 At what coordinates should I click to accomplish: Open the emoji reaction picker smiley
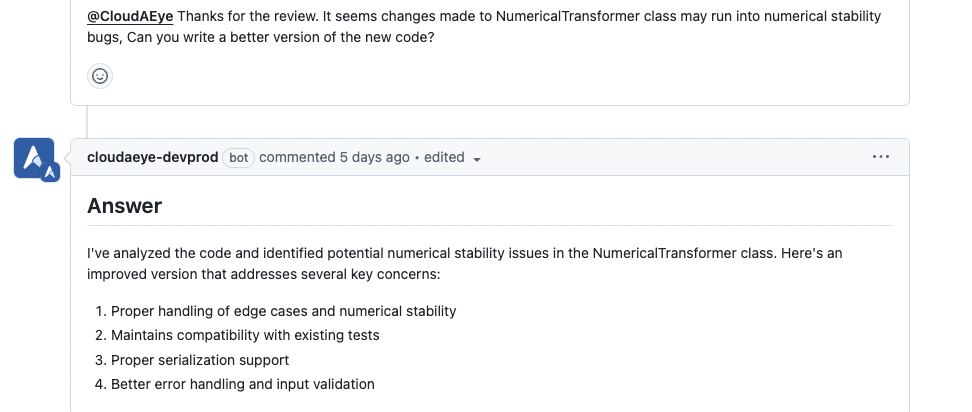pos(100,76)
